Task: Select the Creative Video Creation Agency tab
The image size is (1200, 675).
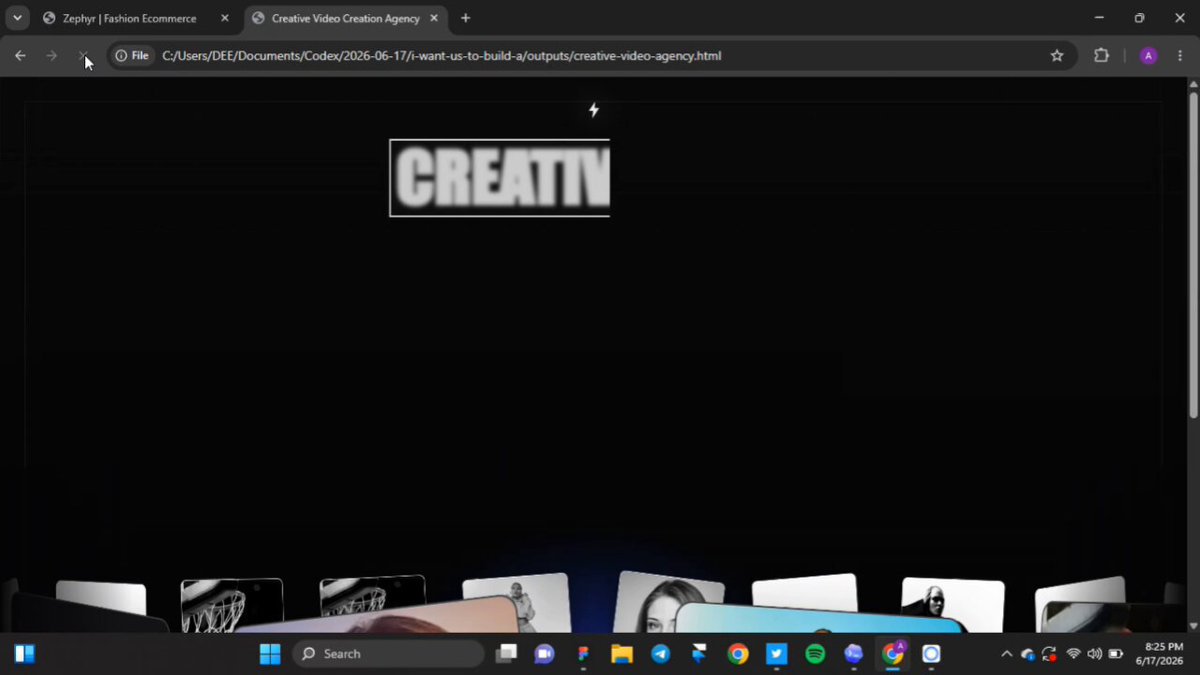Action: point(346,18)
